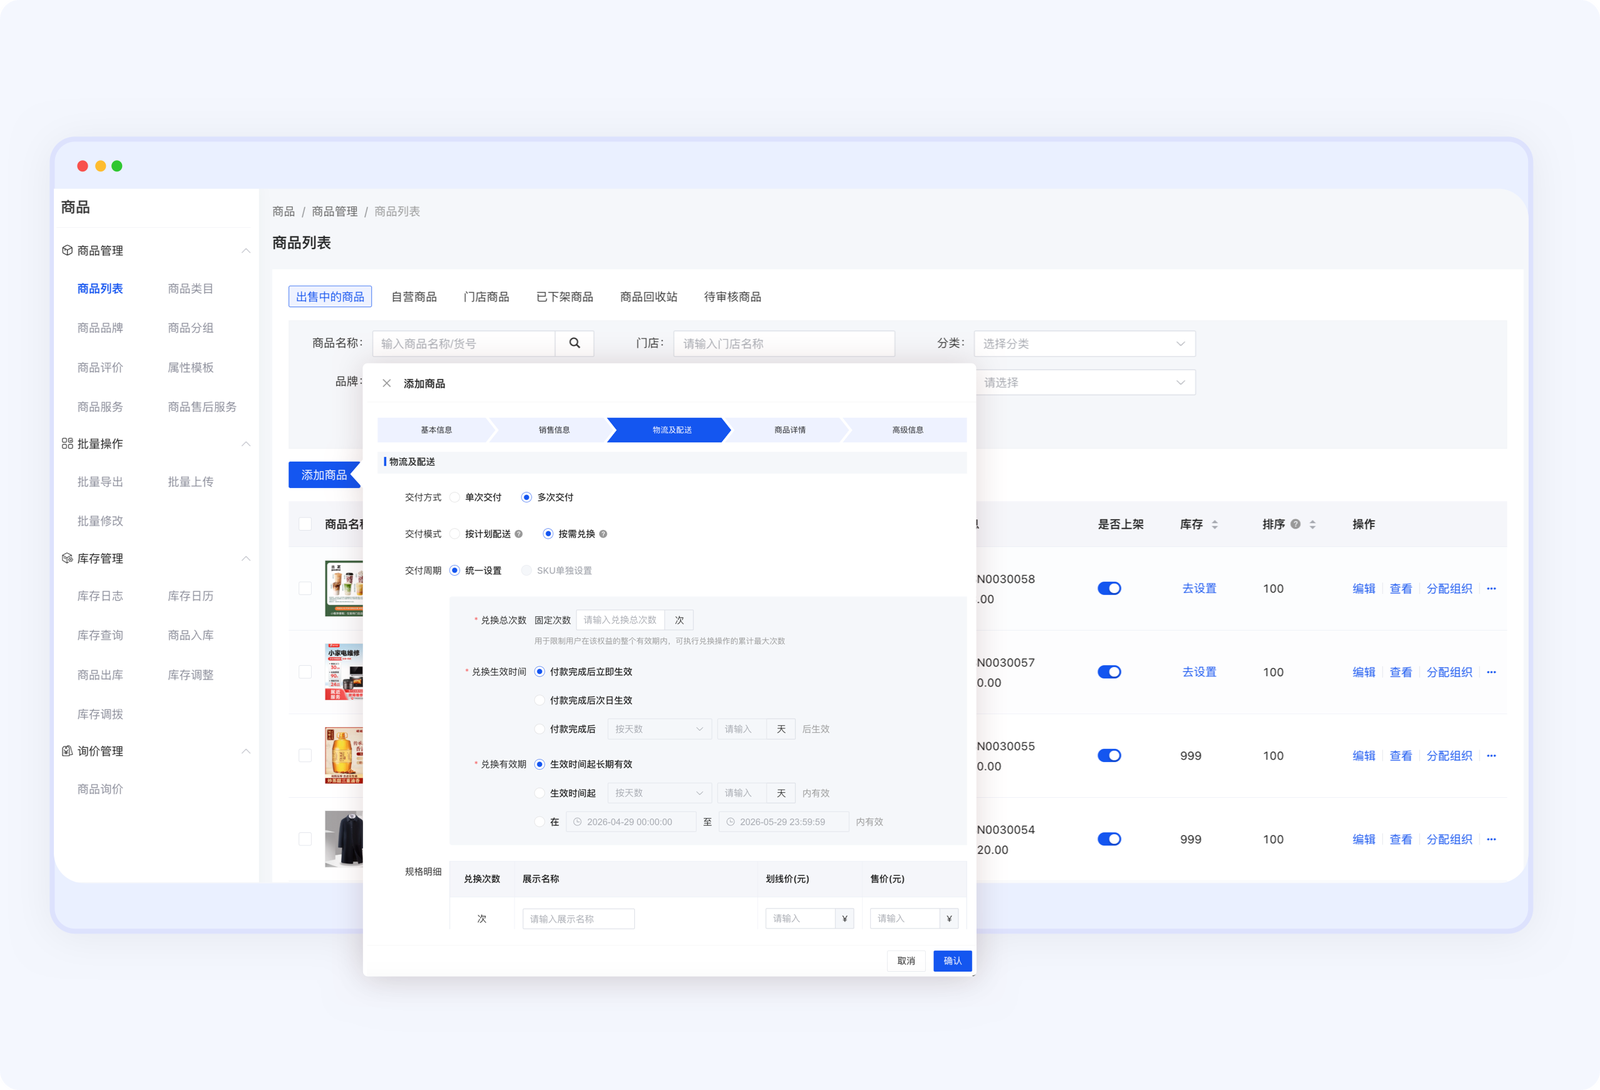This screenshot has height=1090, width=1600.
Task: Click the search magnifier icon beside product name
Action: click(x=575, y=343)
